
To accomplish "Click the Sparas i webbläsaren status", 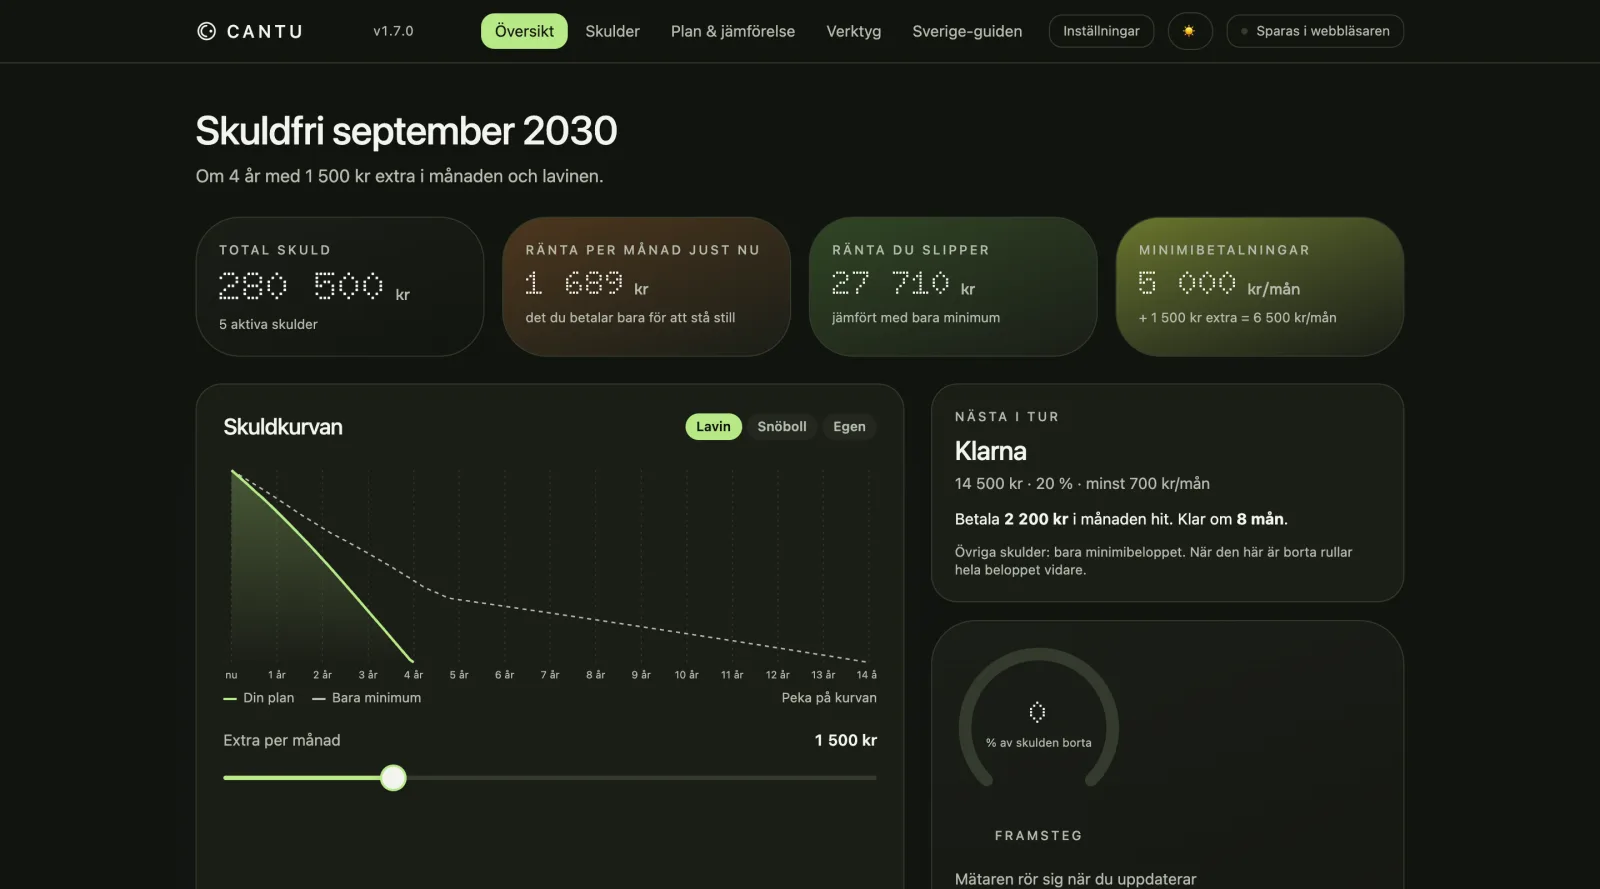I will [x=1315, y=31].
